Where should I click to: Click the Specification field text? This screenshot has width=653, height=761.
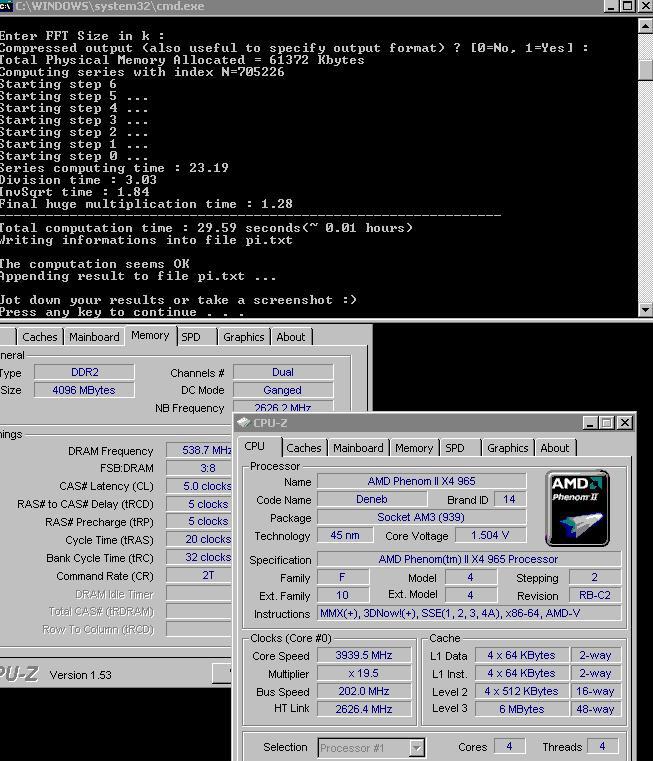[469, 559]
